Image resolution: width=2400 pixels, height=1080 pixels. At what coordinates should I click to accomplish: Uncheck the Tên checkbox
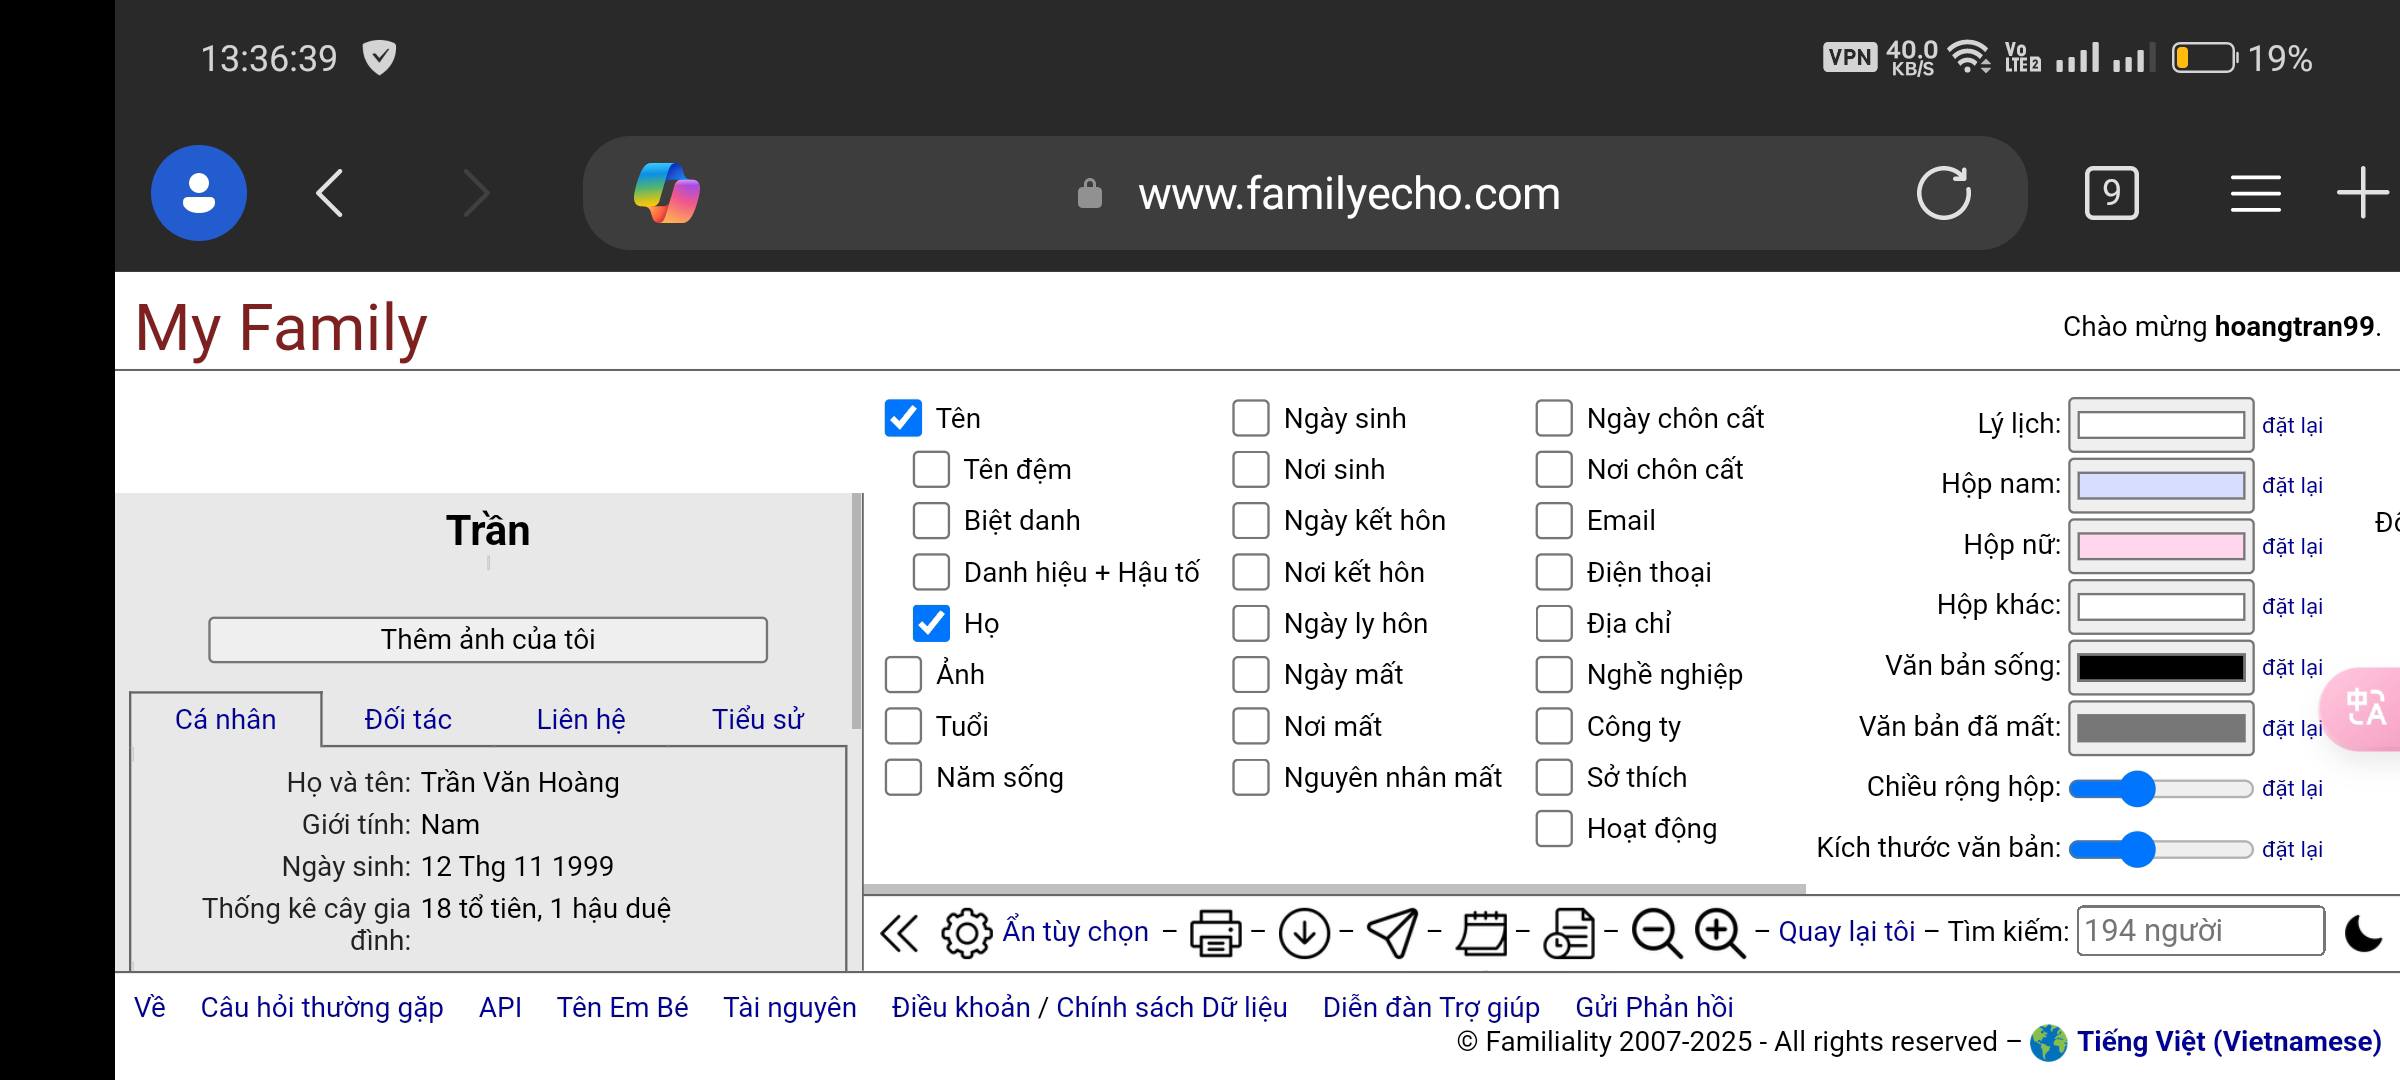pyautogui.click(x=903, y=418)
